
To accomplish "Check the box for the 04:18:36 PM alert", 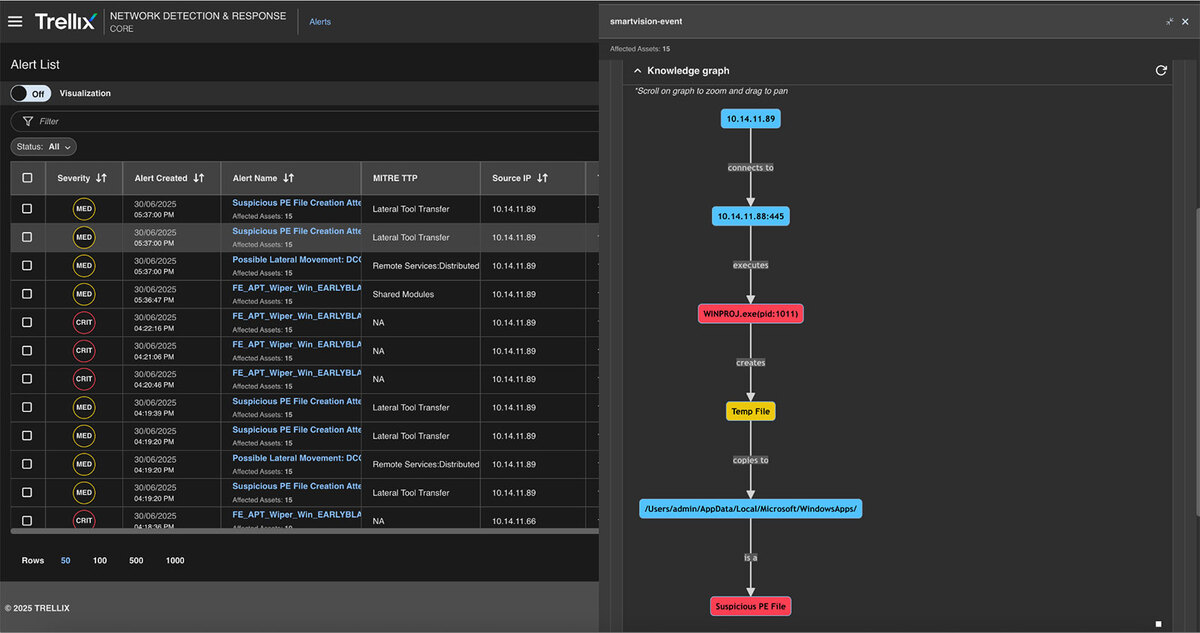I will coord(27,520).
